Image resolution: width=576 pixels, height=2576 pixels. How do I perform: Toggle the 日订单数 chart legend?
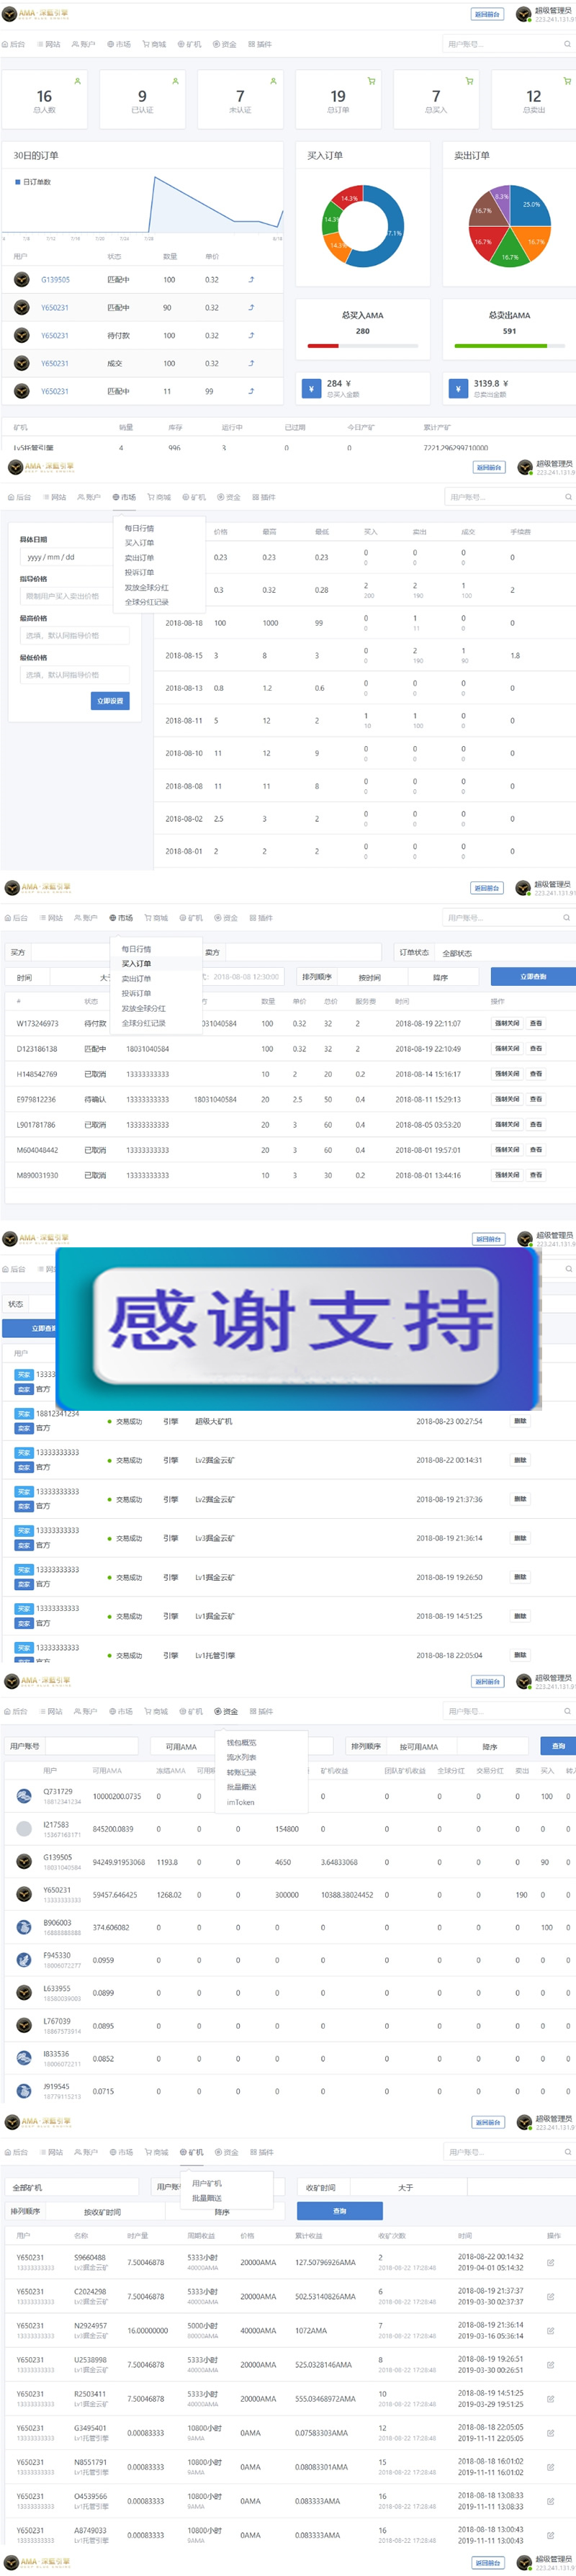pos(33,182)
